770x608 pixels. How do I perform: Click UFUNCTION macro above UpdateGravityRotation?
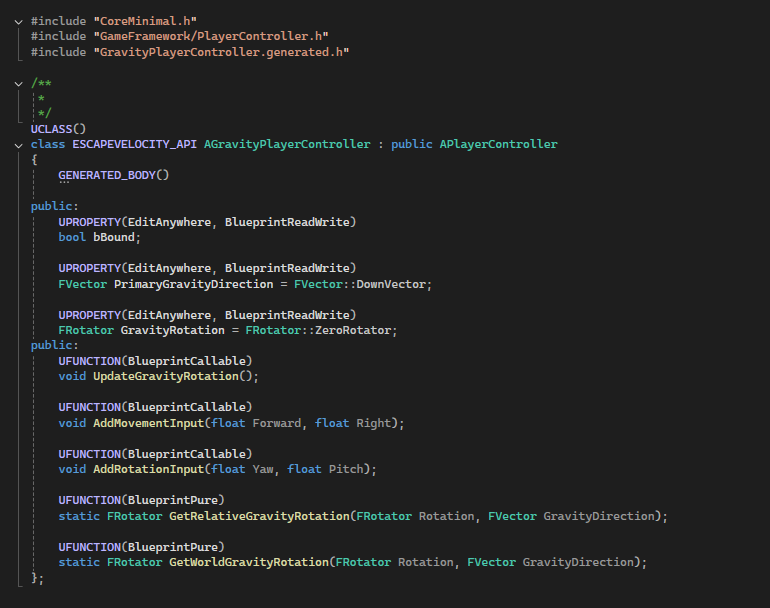89,361
